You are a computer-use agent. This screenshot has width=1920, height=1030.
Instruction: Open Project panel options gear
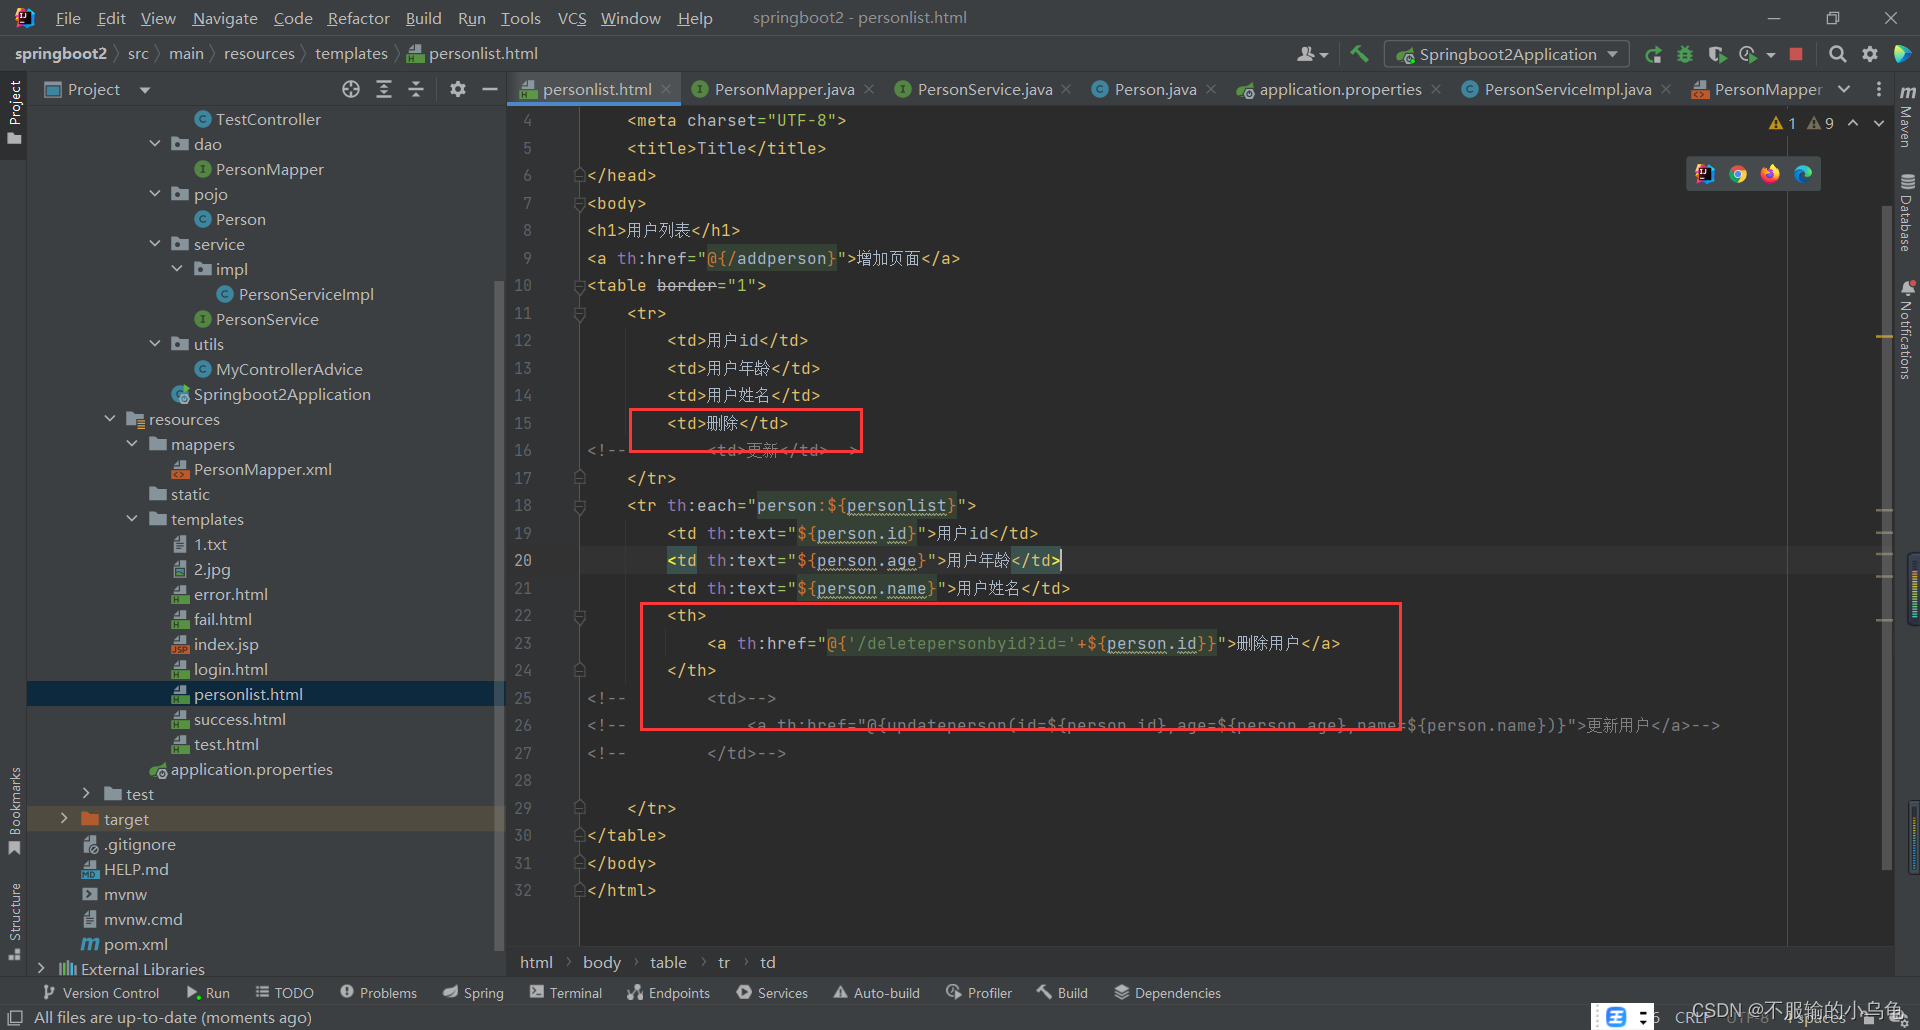tap(457, 89)
